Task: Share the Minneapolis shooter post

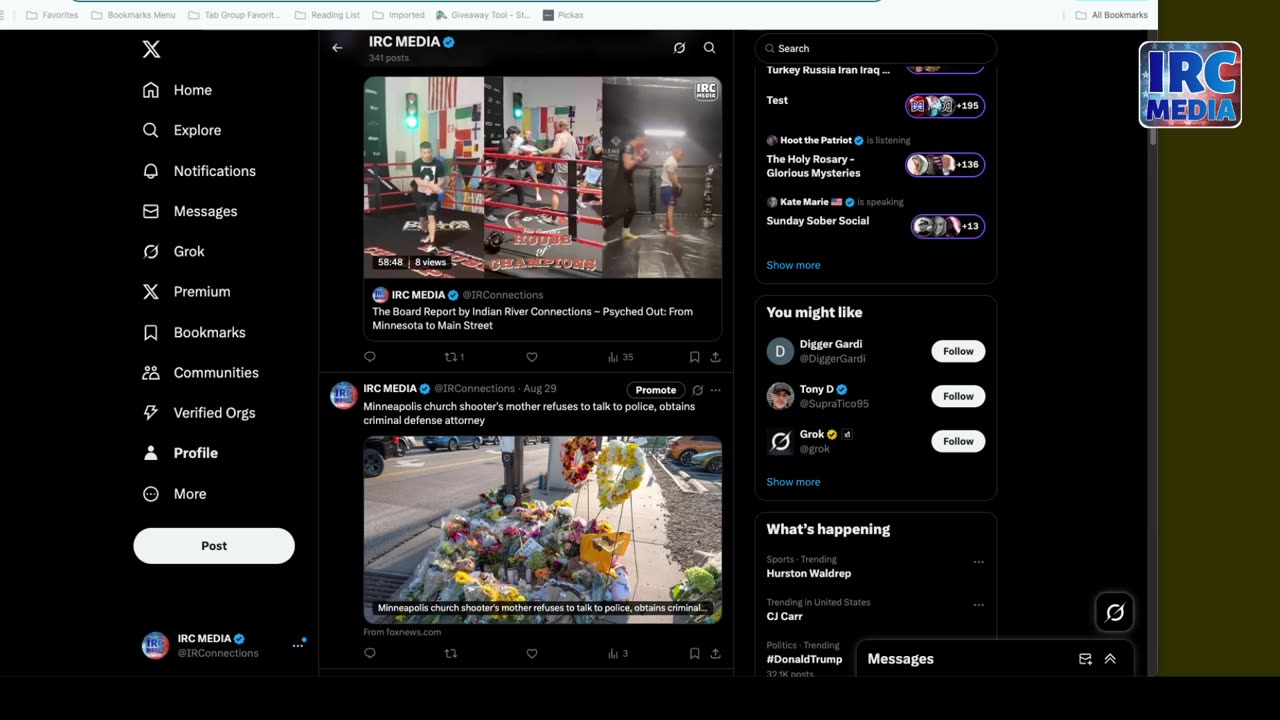Action: tap(715, 654)
